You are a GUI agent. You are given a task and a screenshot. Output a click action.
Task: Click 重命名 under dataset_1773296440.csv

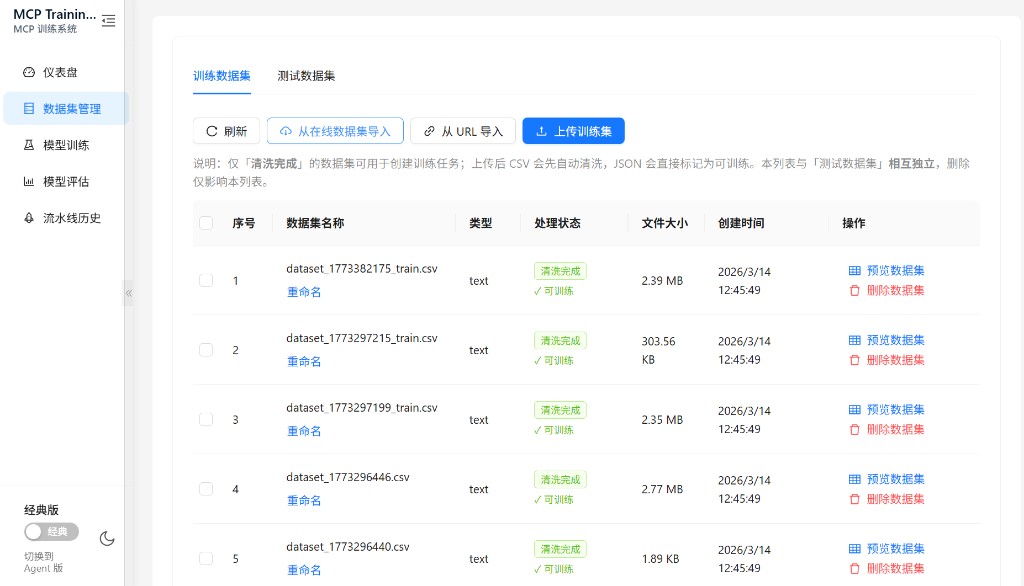coord(304,570)
